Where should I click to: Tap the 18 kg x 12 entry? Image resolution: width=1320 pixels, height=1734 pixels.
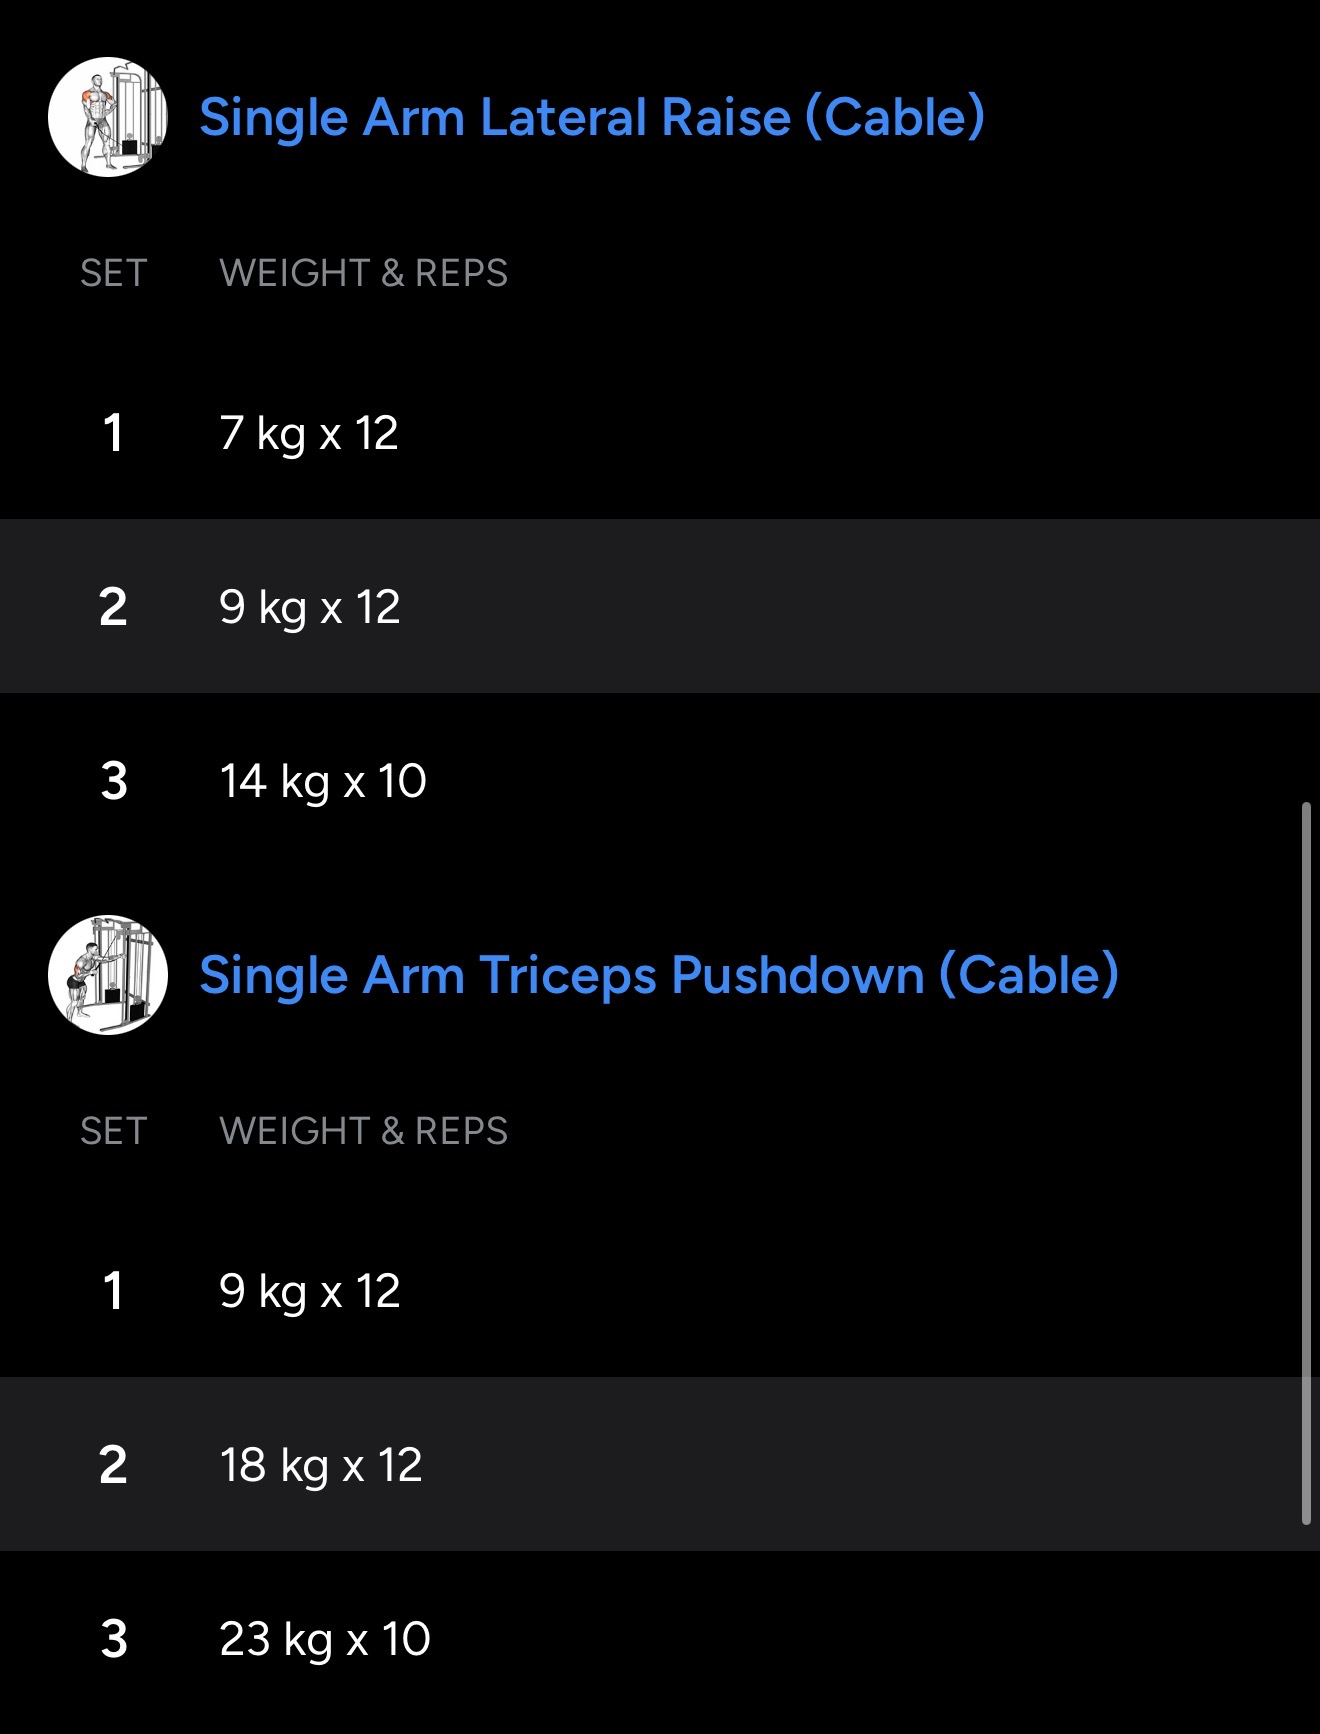click(321, 1465)
